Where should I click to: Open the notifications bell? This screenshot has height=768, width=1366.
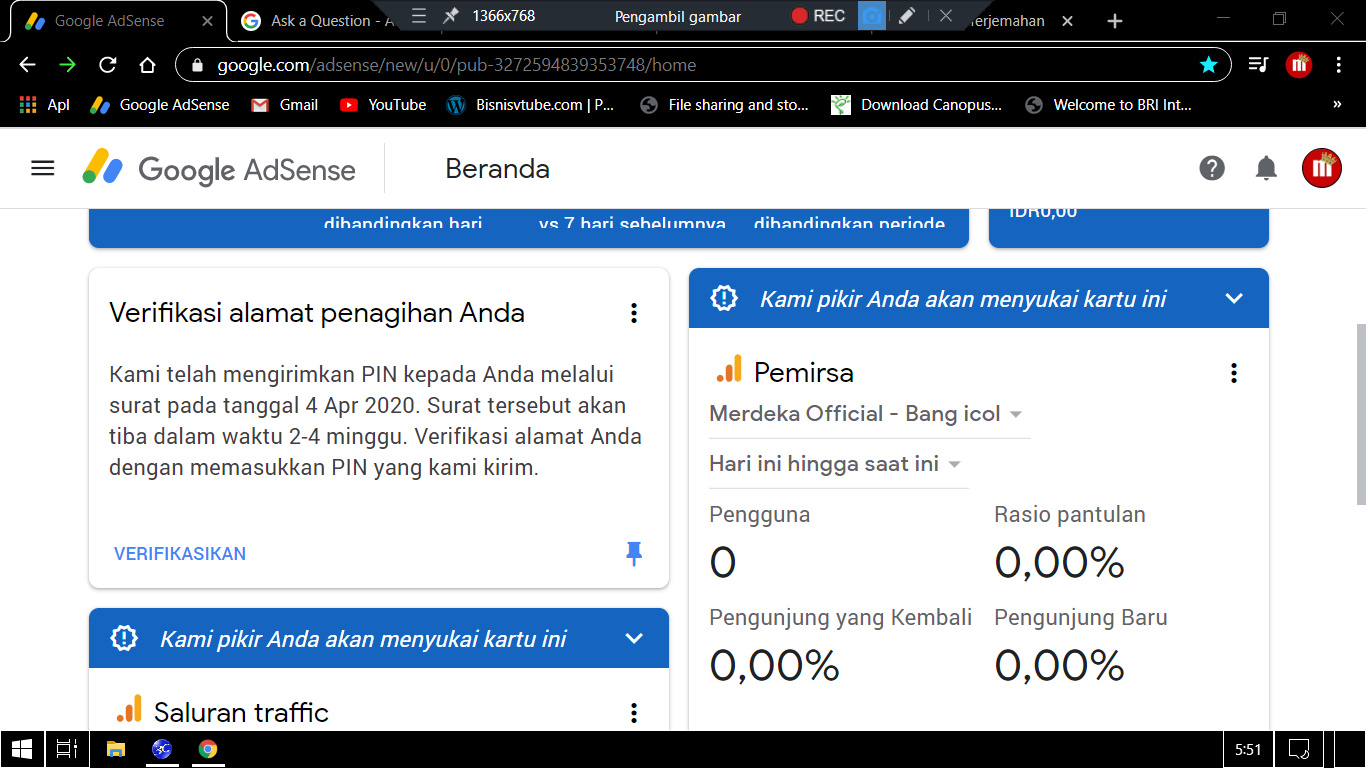point(1266,168)
